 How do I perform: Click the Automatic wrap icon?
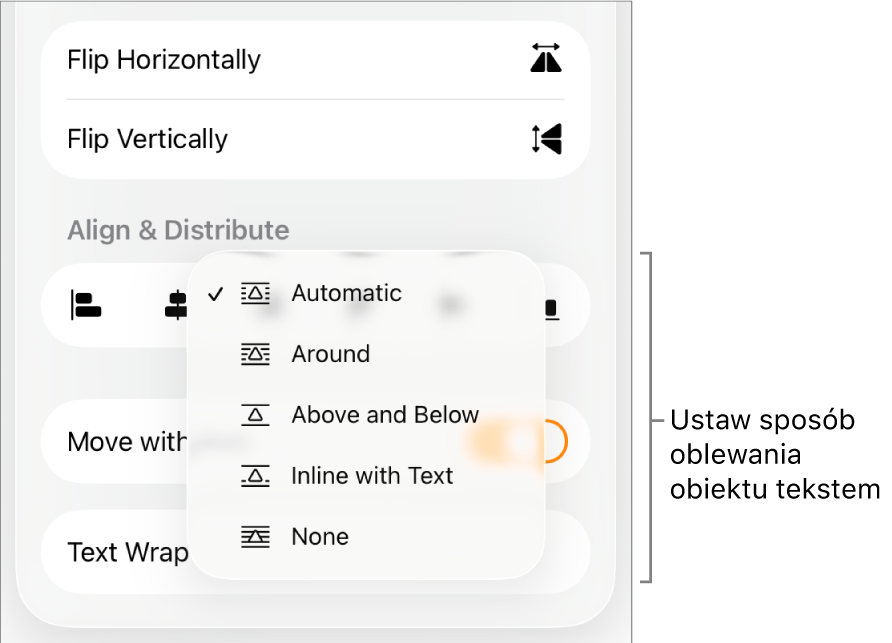point(255,294)
